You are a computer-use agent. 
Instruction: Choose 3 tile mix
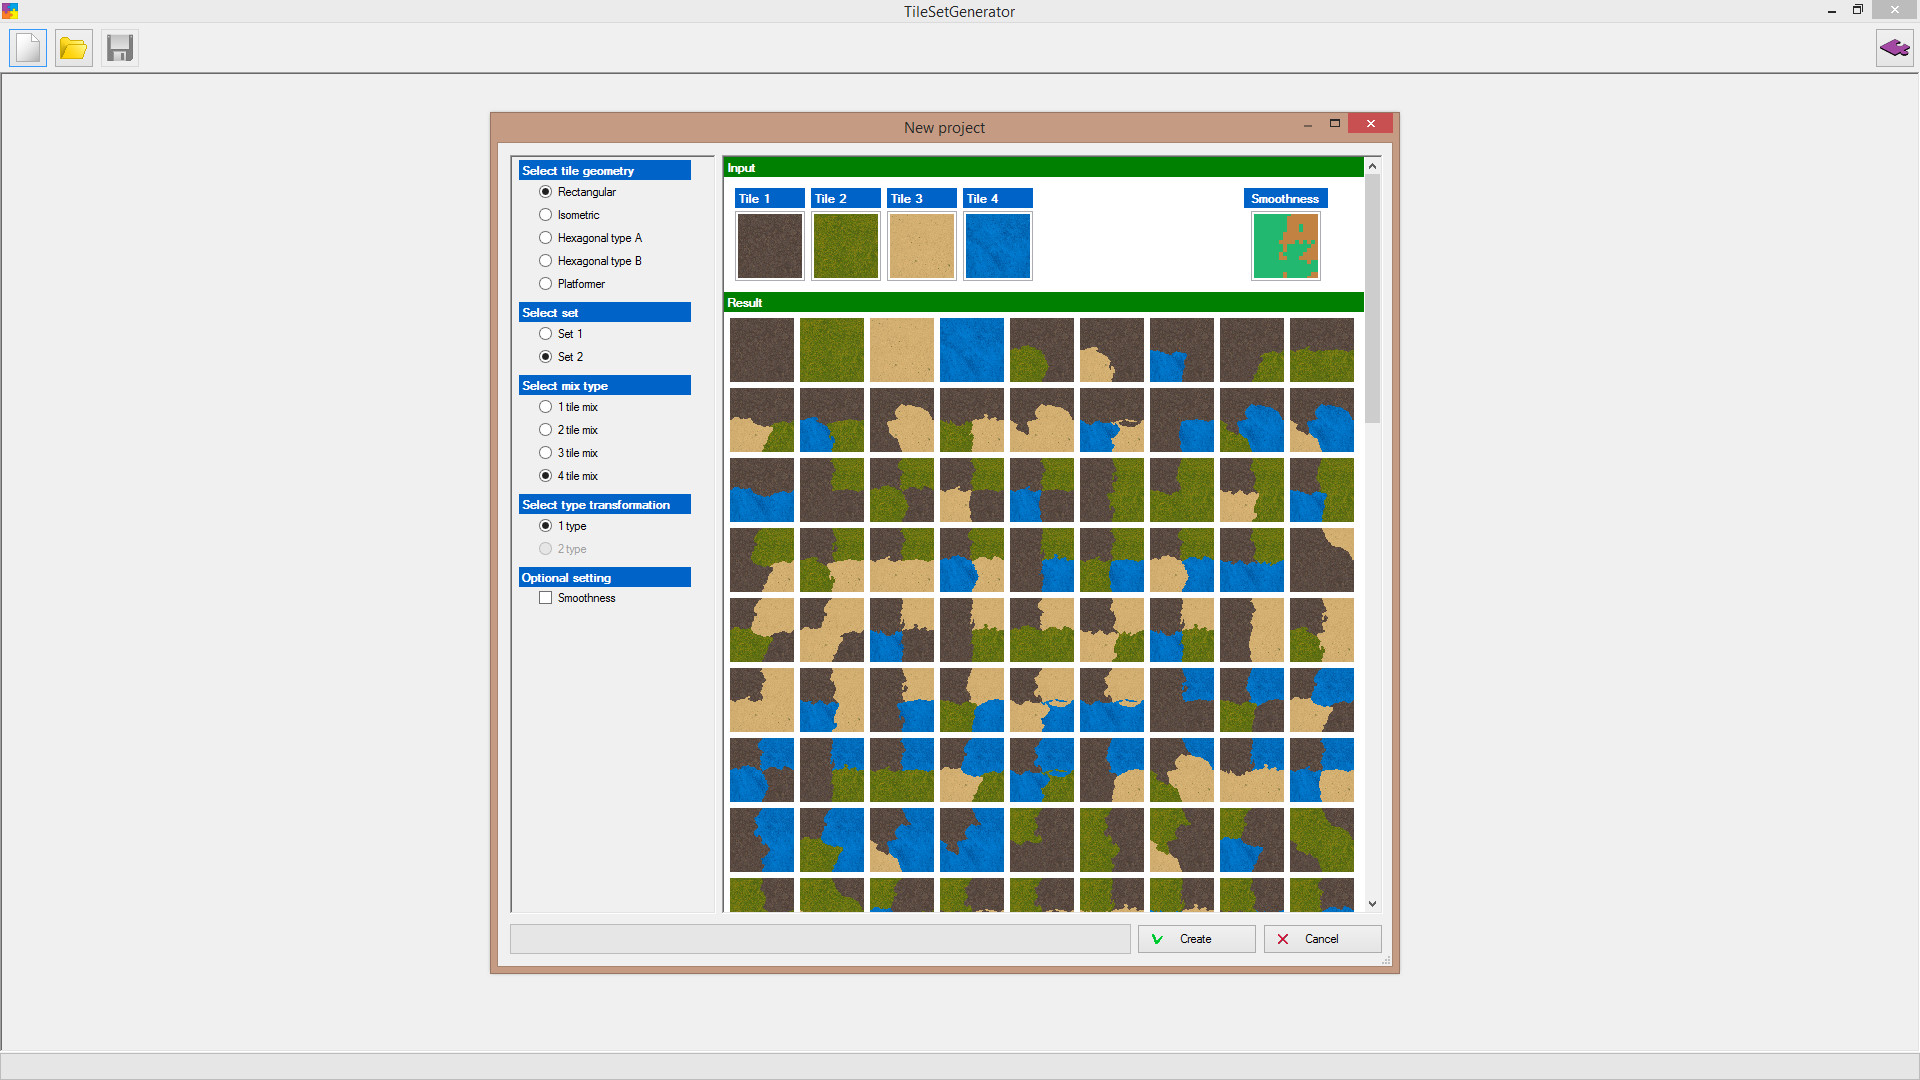(546, 452)
